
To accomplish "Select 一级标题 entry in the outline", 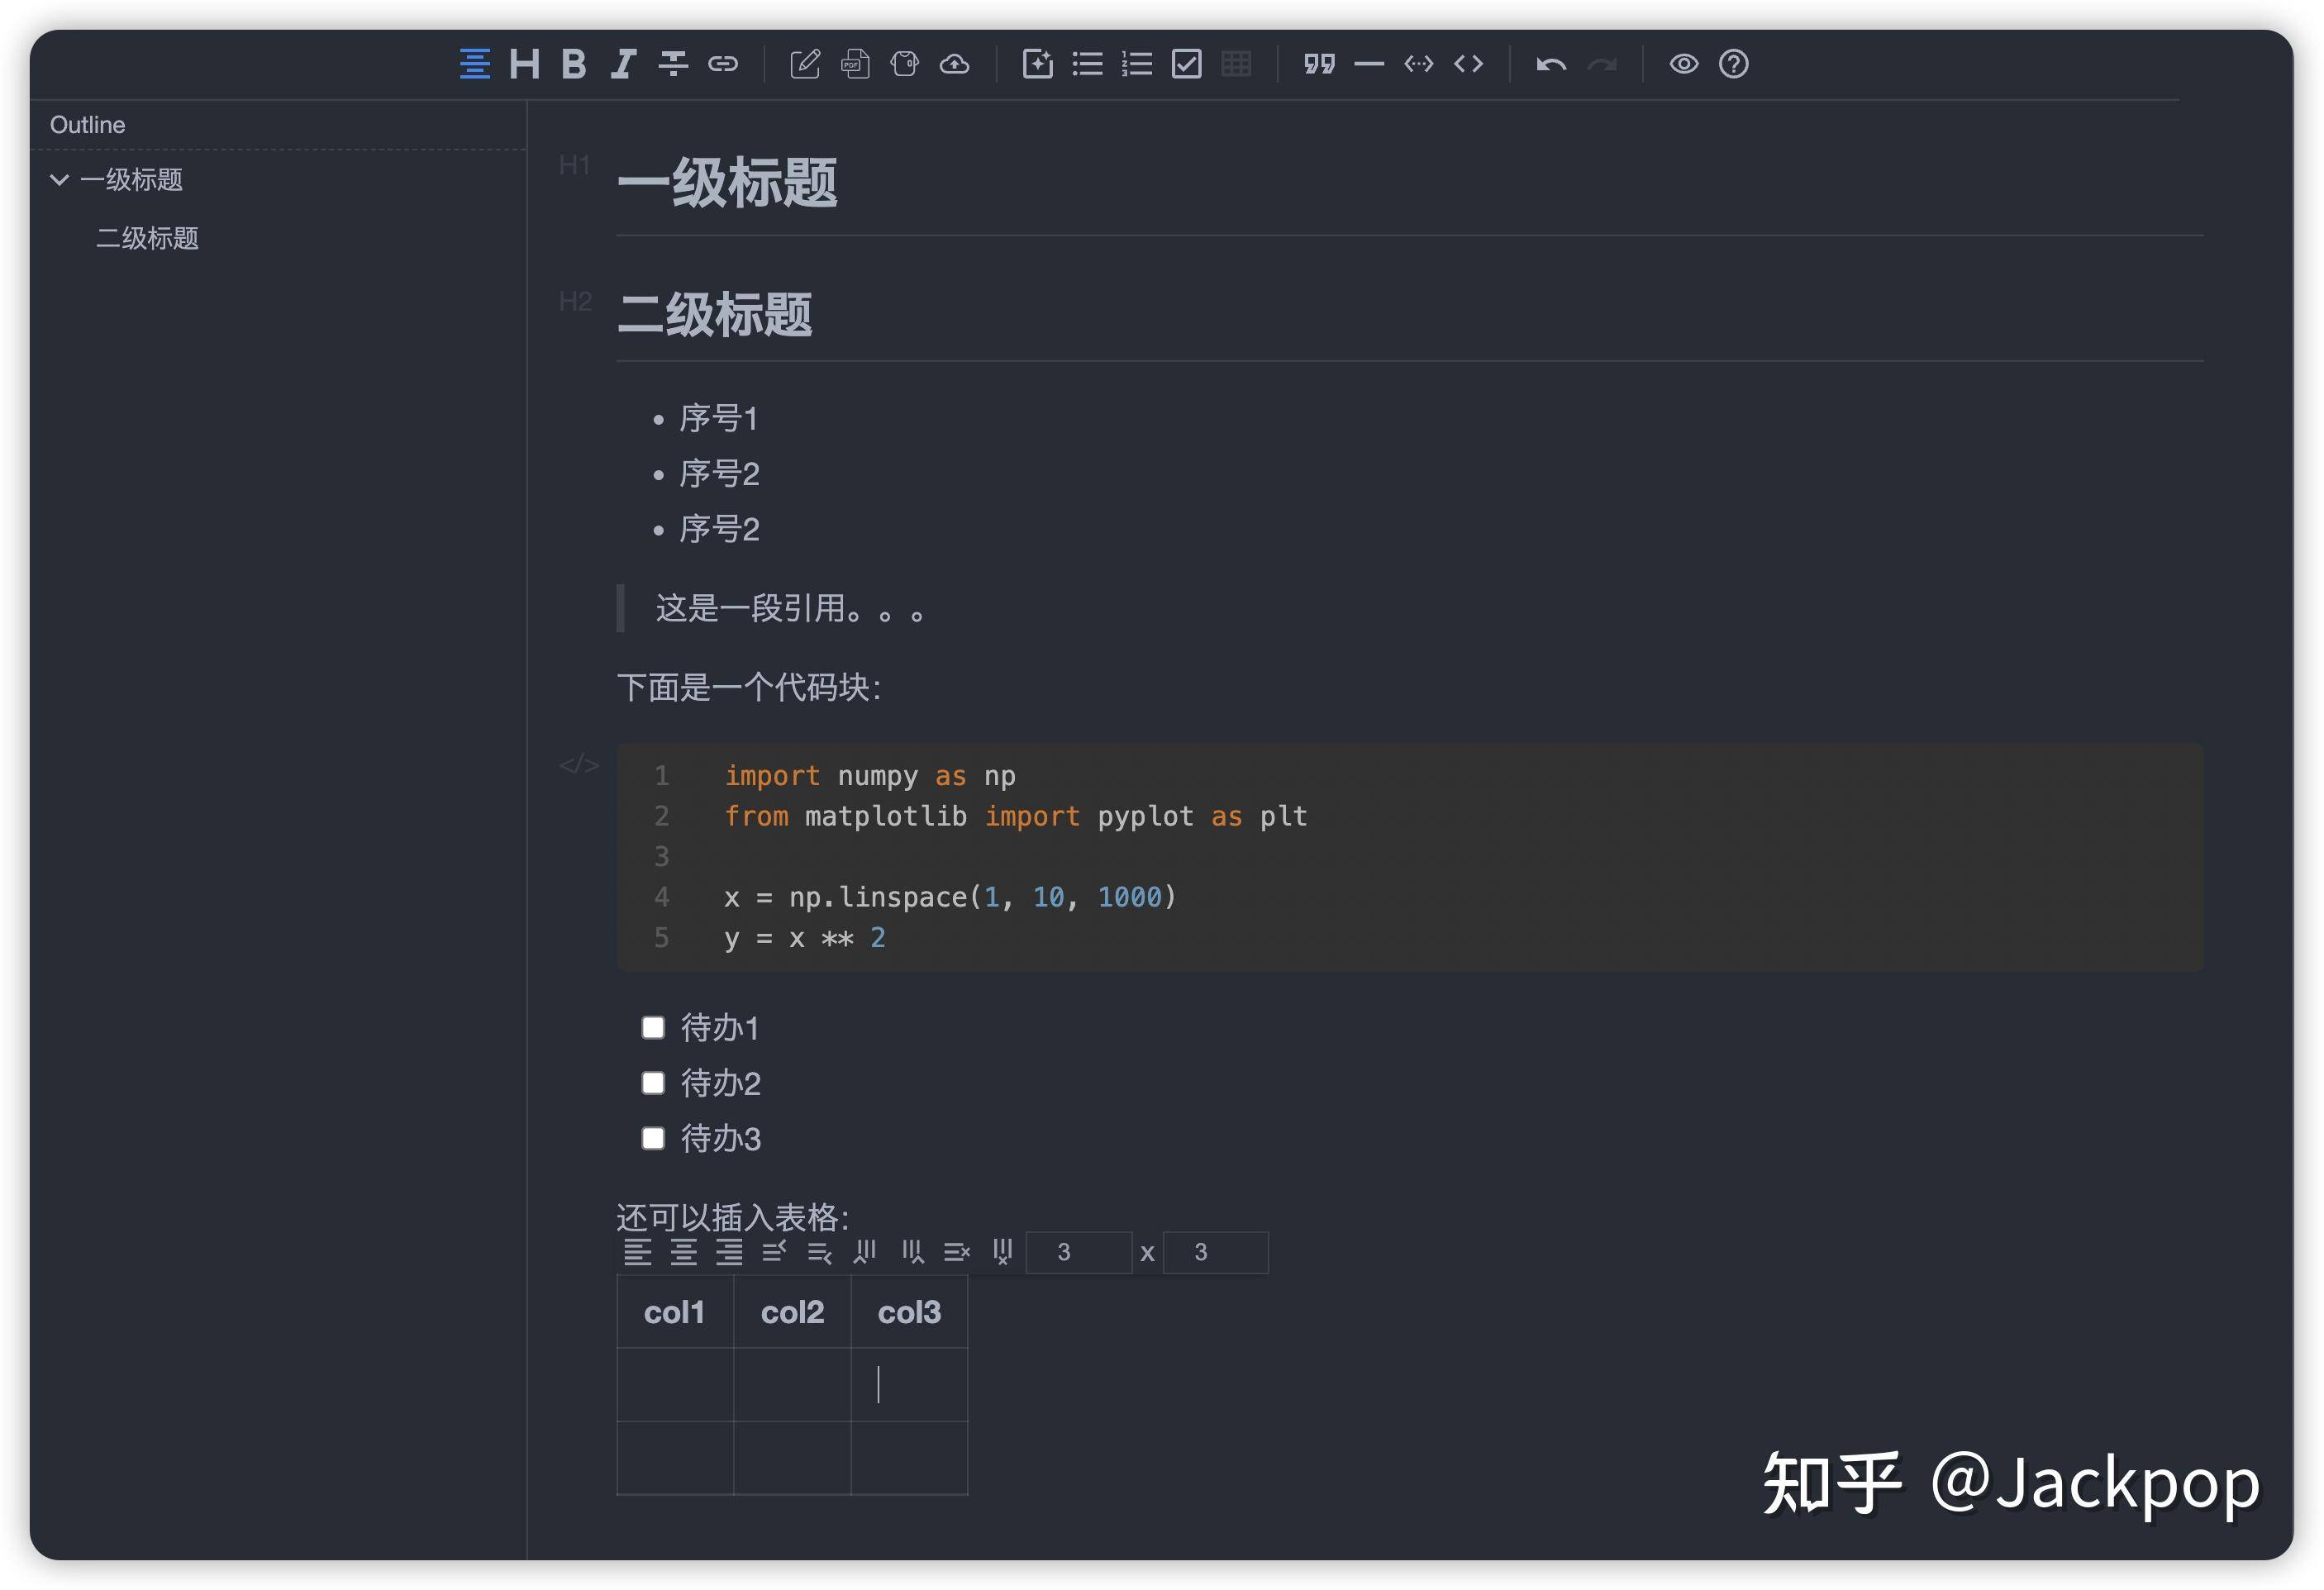I will pos(131,180).
